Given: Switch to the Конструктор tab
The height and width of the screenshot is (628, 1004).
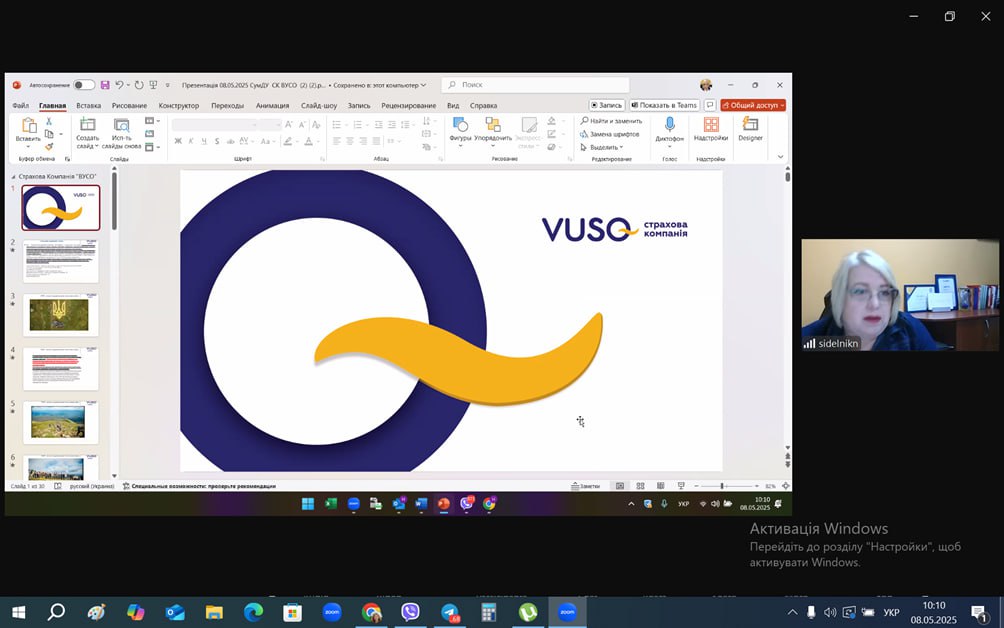Looking at the screenshot, I should point(179,106).
